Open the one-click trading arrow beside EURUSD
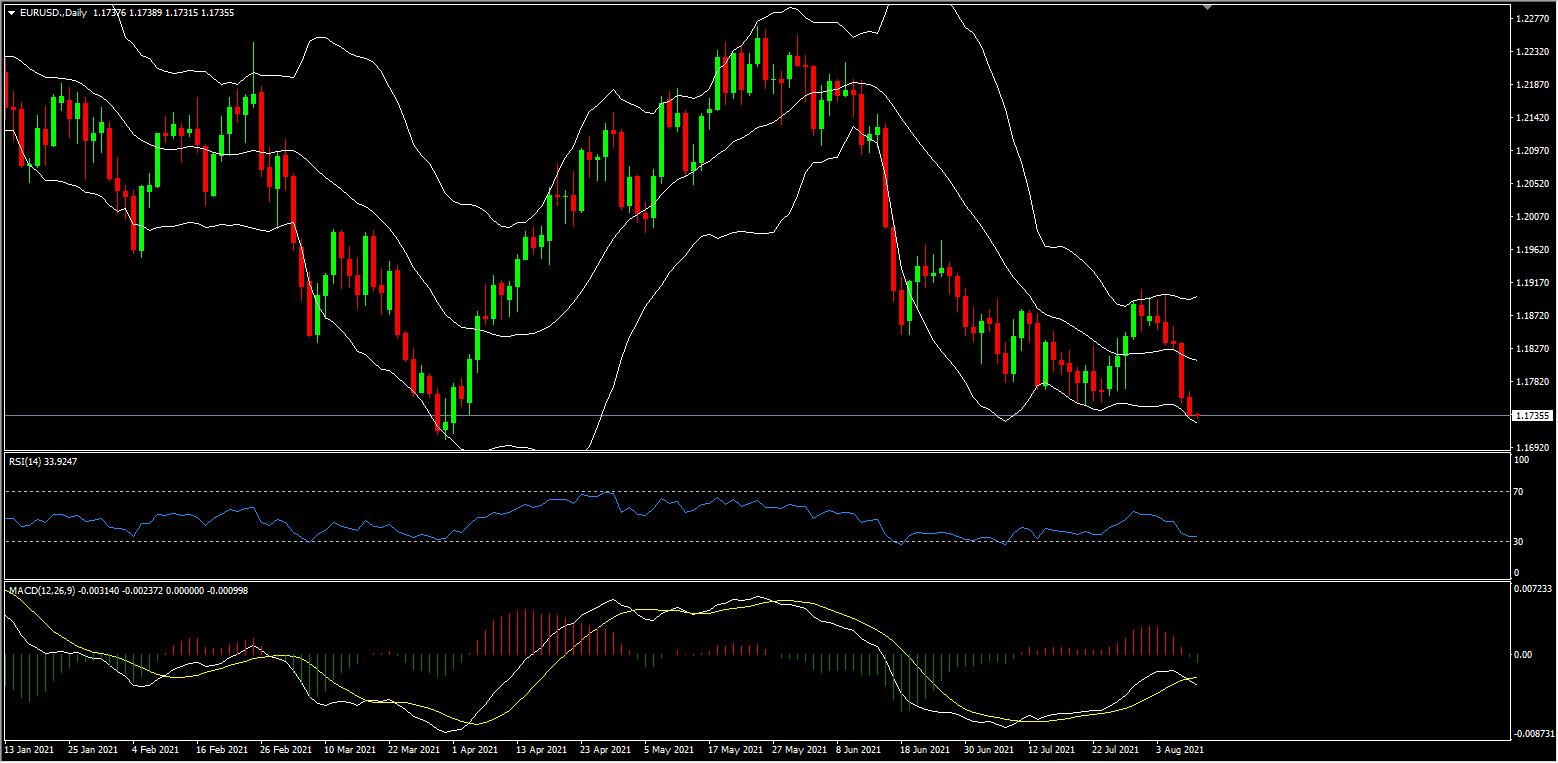 (x=11, y=13)
